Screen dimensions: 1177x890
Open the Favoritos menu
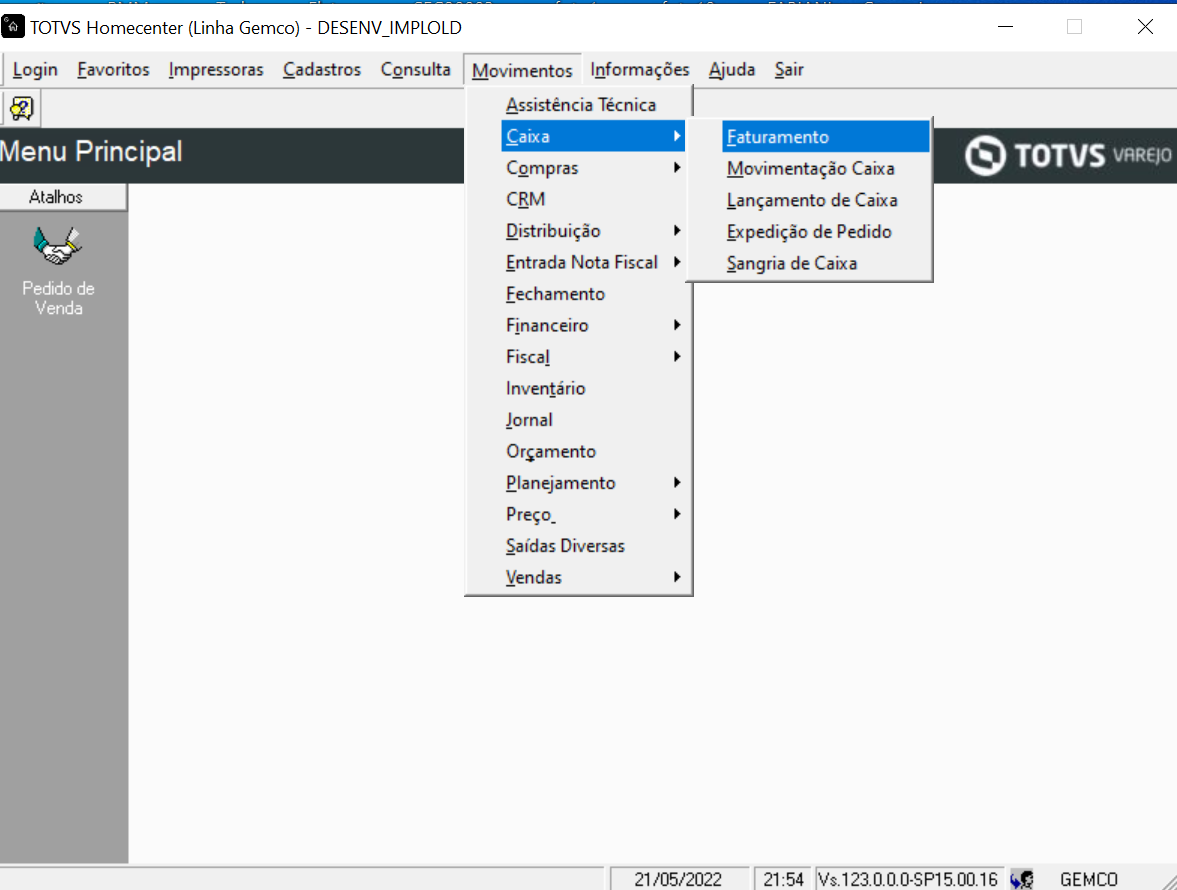[x=113, y=70]
